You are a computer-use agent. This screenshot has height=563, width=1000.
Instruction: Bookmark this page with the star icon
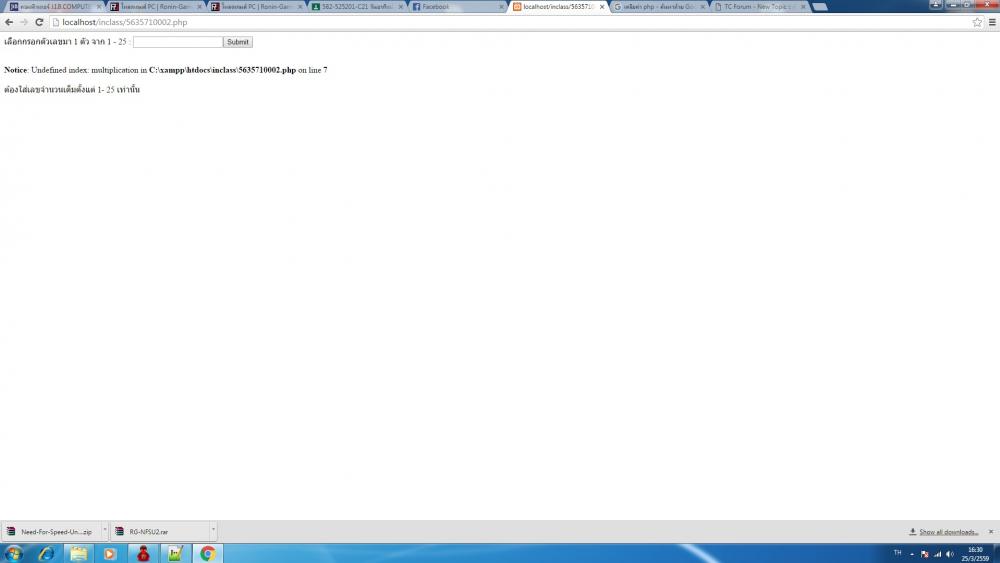(x=977, y=22)
